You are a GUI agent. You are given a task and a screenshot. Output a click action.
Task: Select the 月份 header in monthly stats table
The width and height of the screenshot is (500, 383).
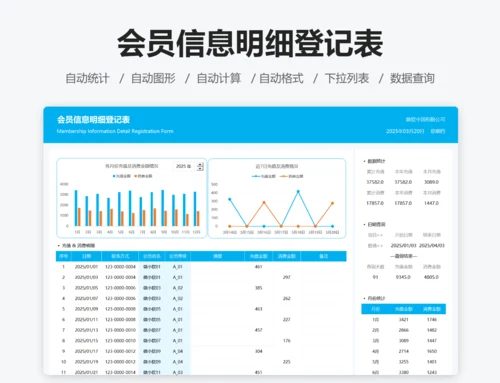tap(375, 309)
